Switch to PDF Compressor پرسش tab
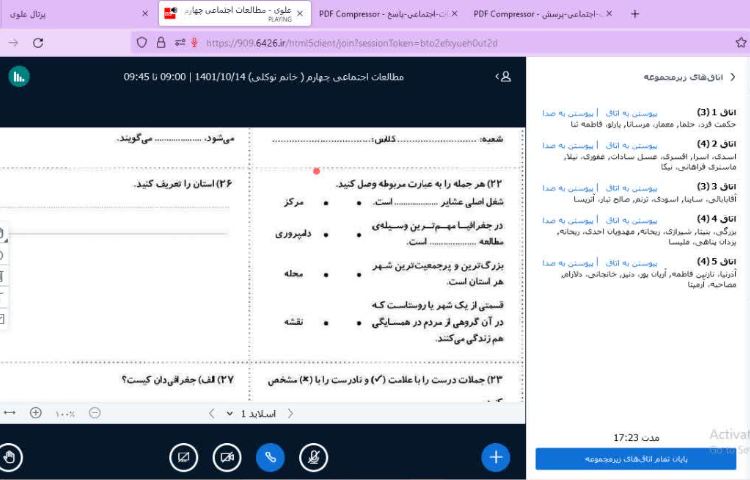 (x=543, y=14)
